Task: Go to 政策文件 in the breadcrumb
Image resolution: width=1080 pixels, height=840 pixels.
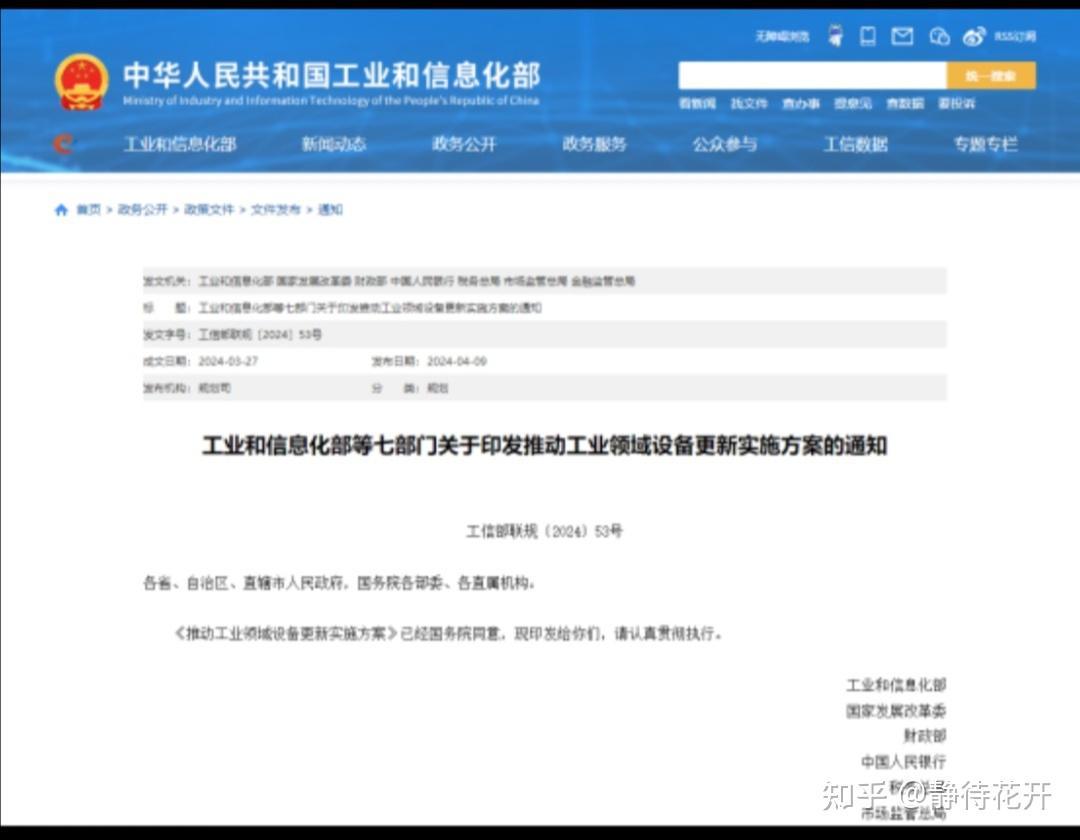Action: pyautogui.click(x=209, y=210)
